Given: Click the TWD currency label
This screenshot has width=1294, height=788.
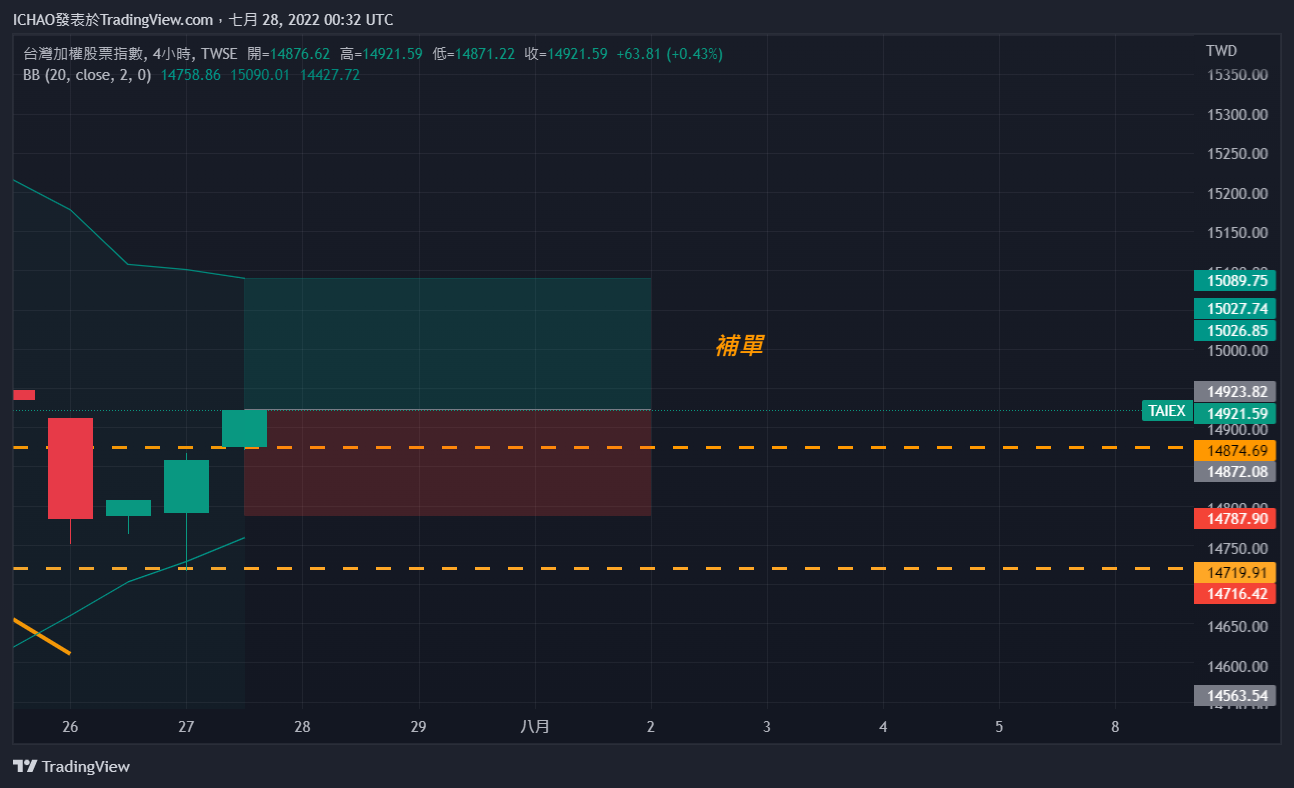Looking at the screenshot, I should coord(1221,50).
